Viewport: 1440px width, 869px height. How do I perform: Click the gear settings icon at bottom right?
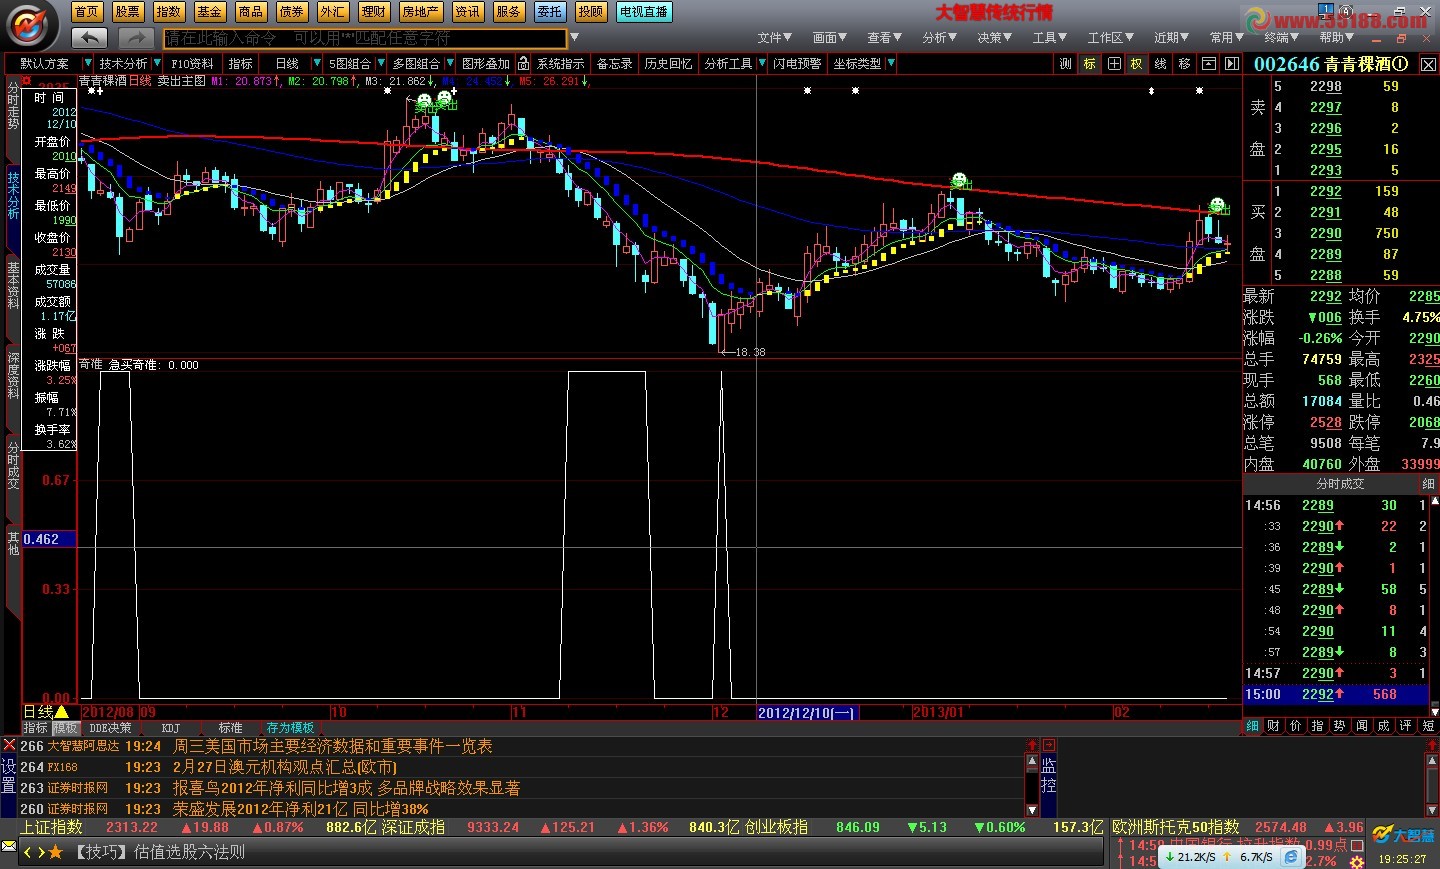pyautogui.click(x=1357, y=862)
